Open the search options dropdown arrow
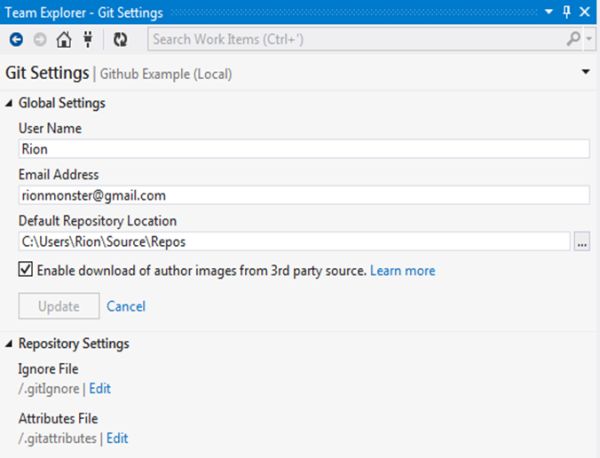Screen dimensions: 600x458 pyautogui.click(x=586, y=40)
